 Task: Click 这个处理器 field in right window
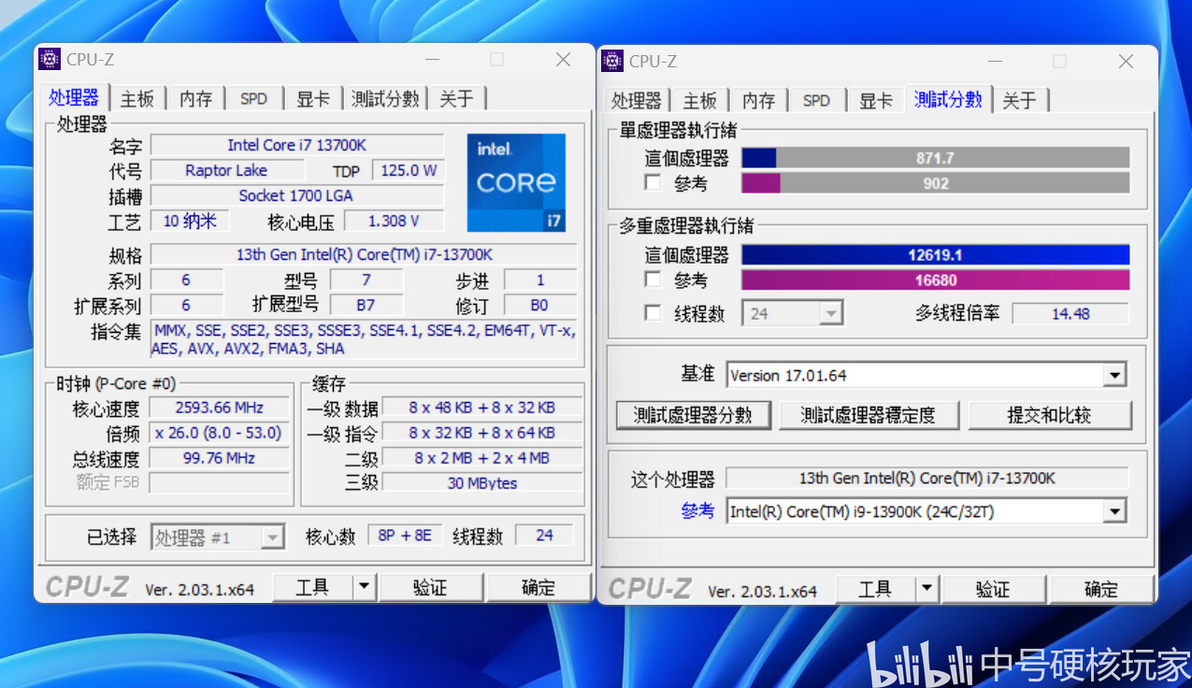click(x=927, y=478)
